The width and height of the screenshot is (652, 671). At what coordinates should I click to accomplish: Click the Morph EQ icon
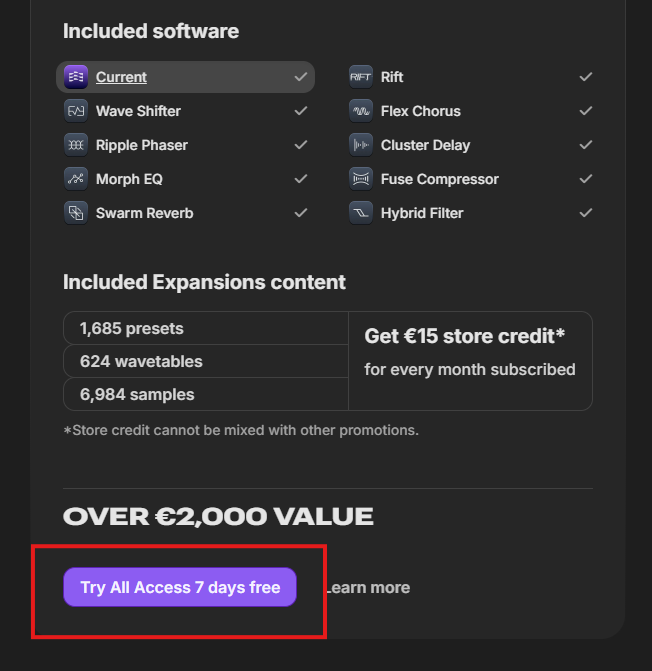(76, 179)
